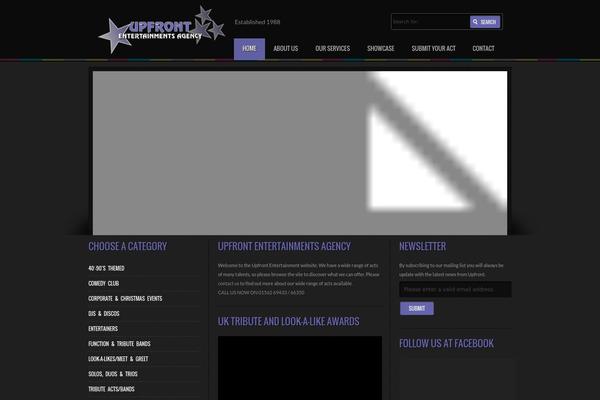Click the UK Tribute and Look-A-Like Awards heading
The image size is (600, 400).
coord(289,322)
